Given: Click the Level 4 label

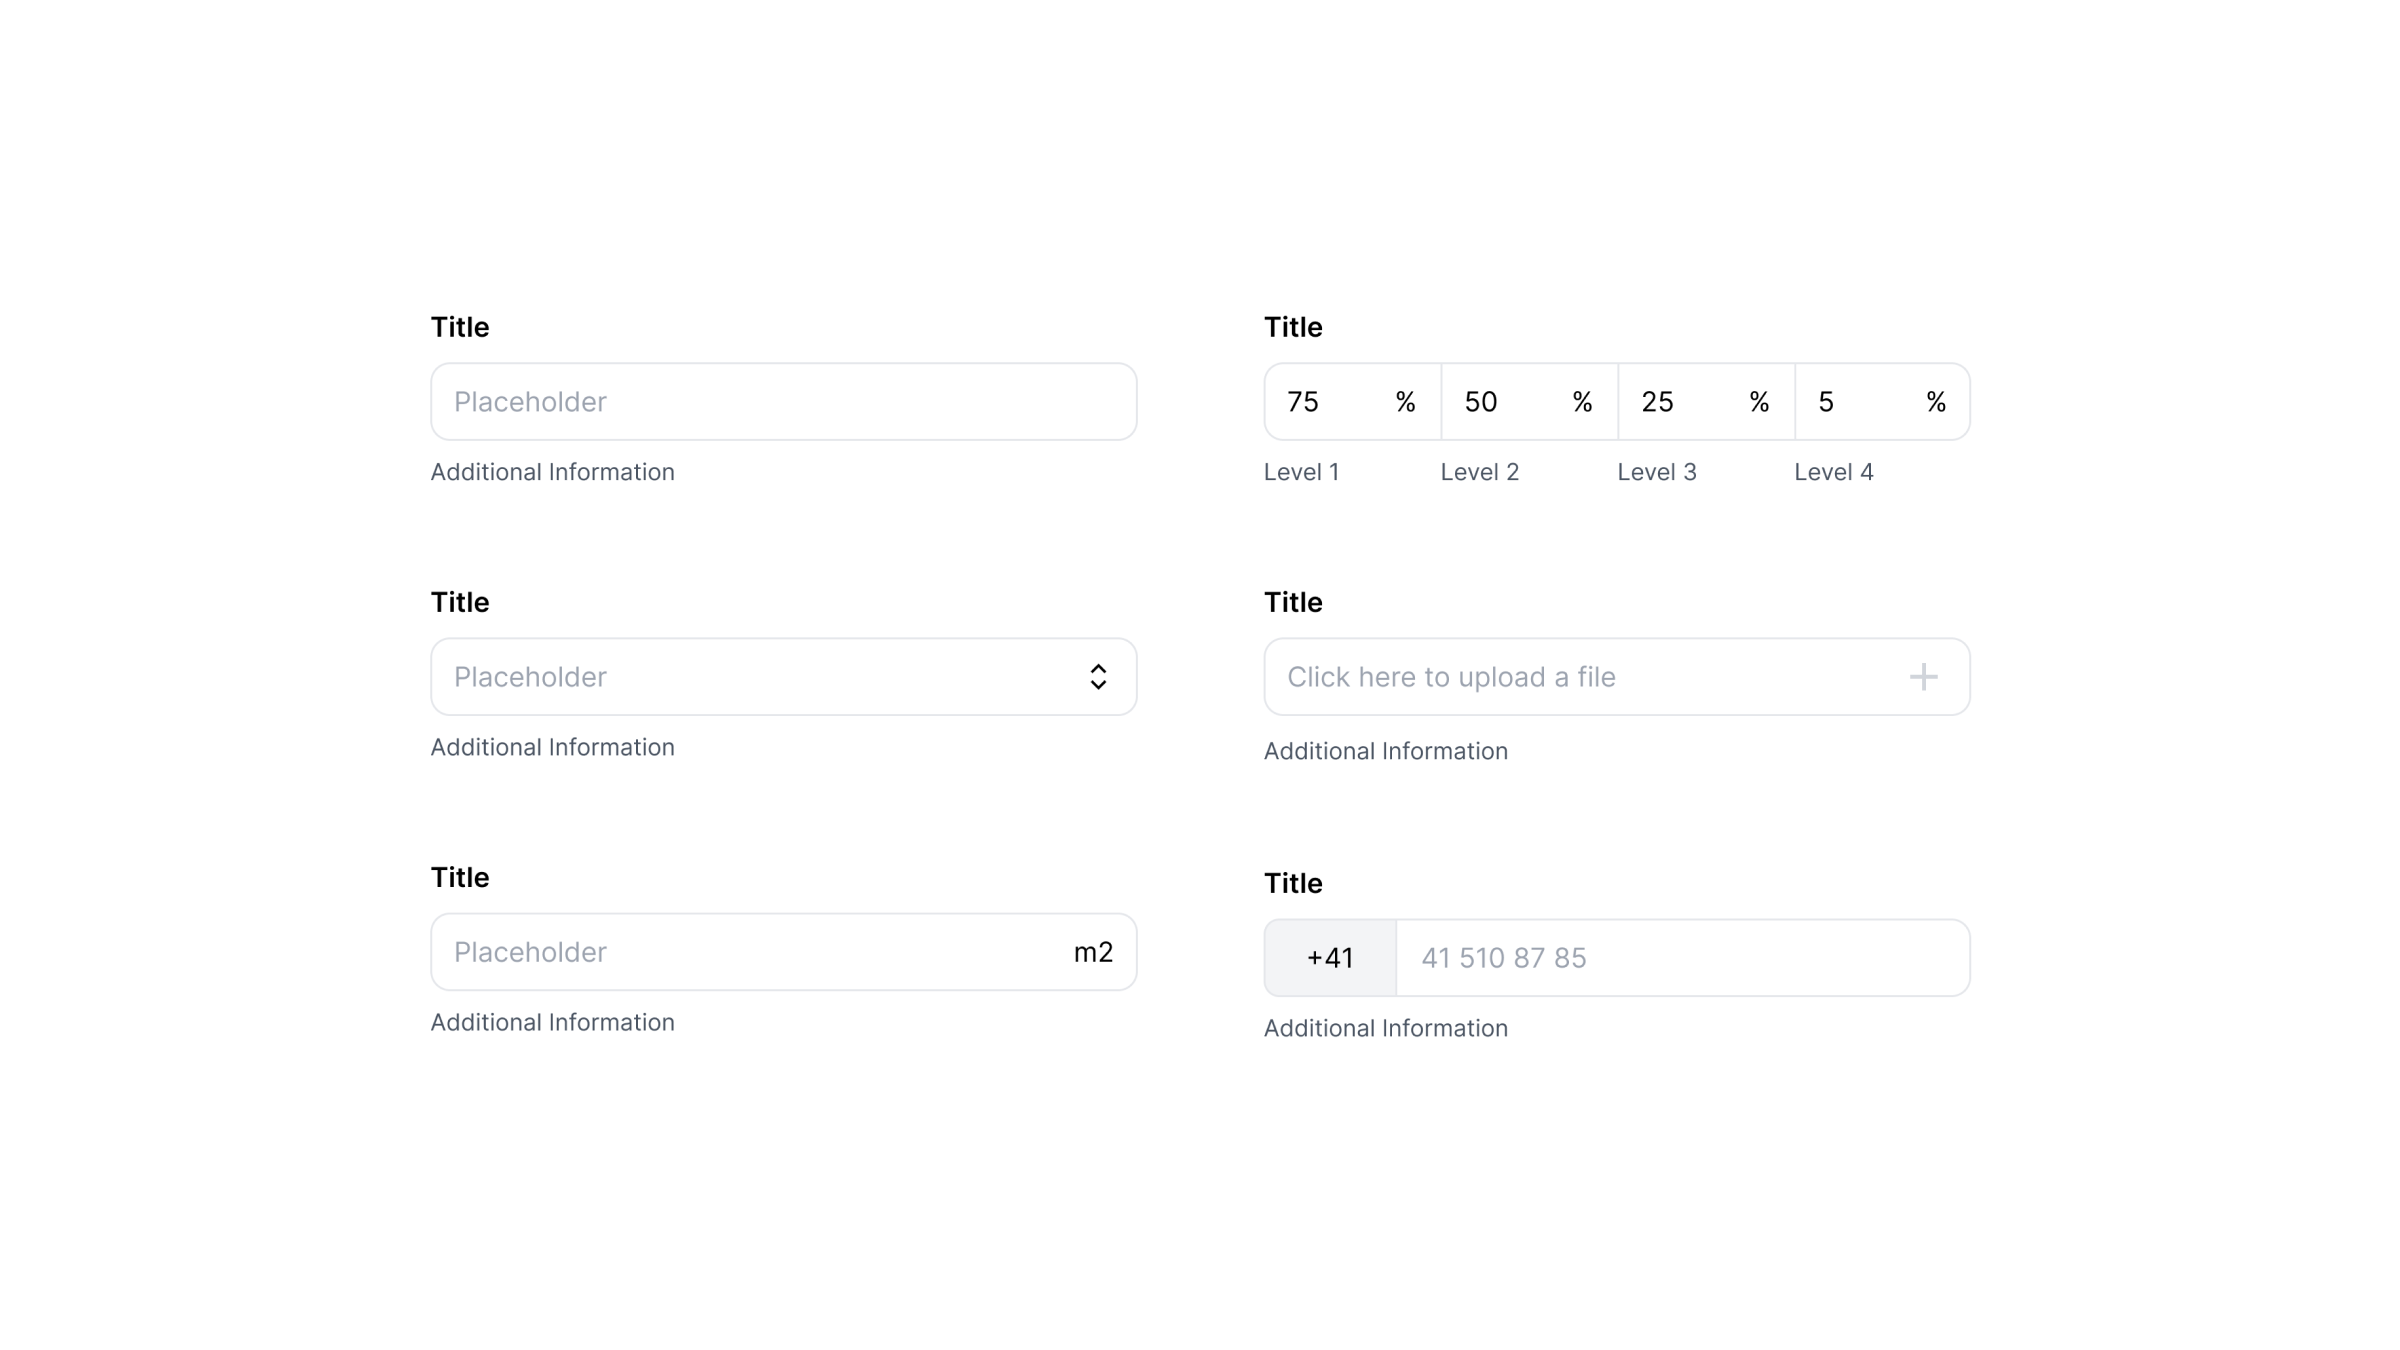Looking at the screenshot, I should (x=1833, y=472).
